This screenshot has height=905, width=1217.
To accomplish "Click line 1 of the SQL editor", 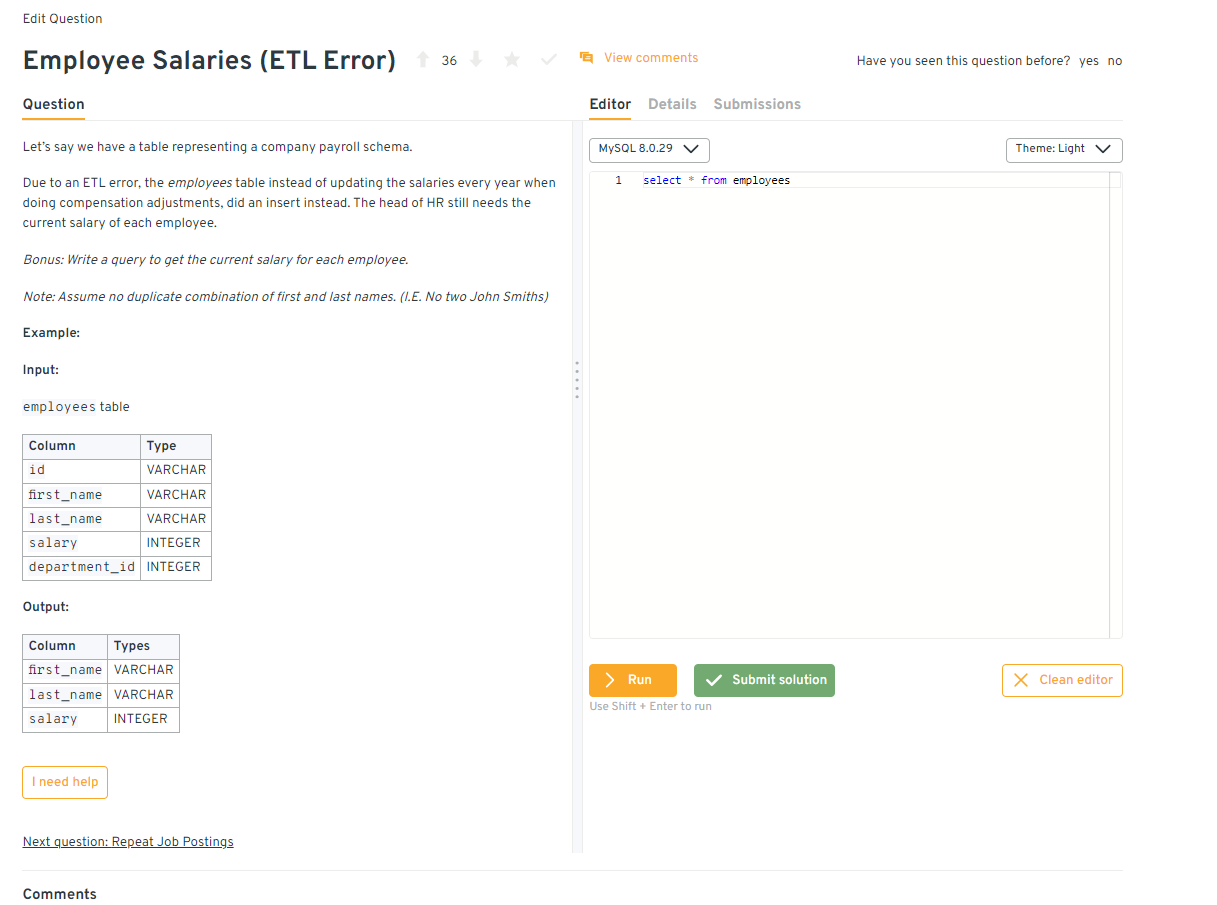I will point(720,180).
